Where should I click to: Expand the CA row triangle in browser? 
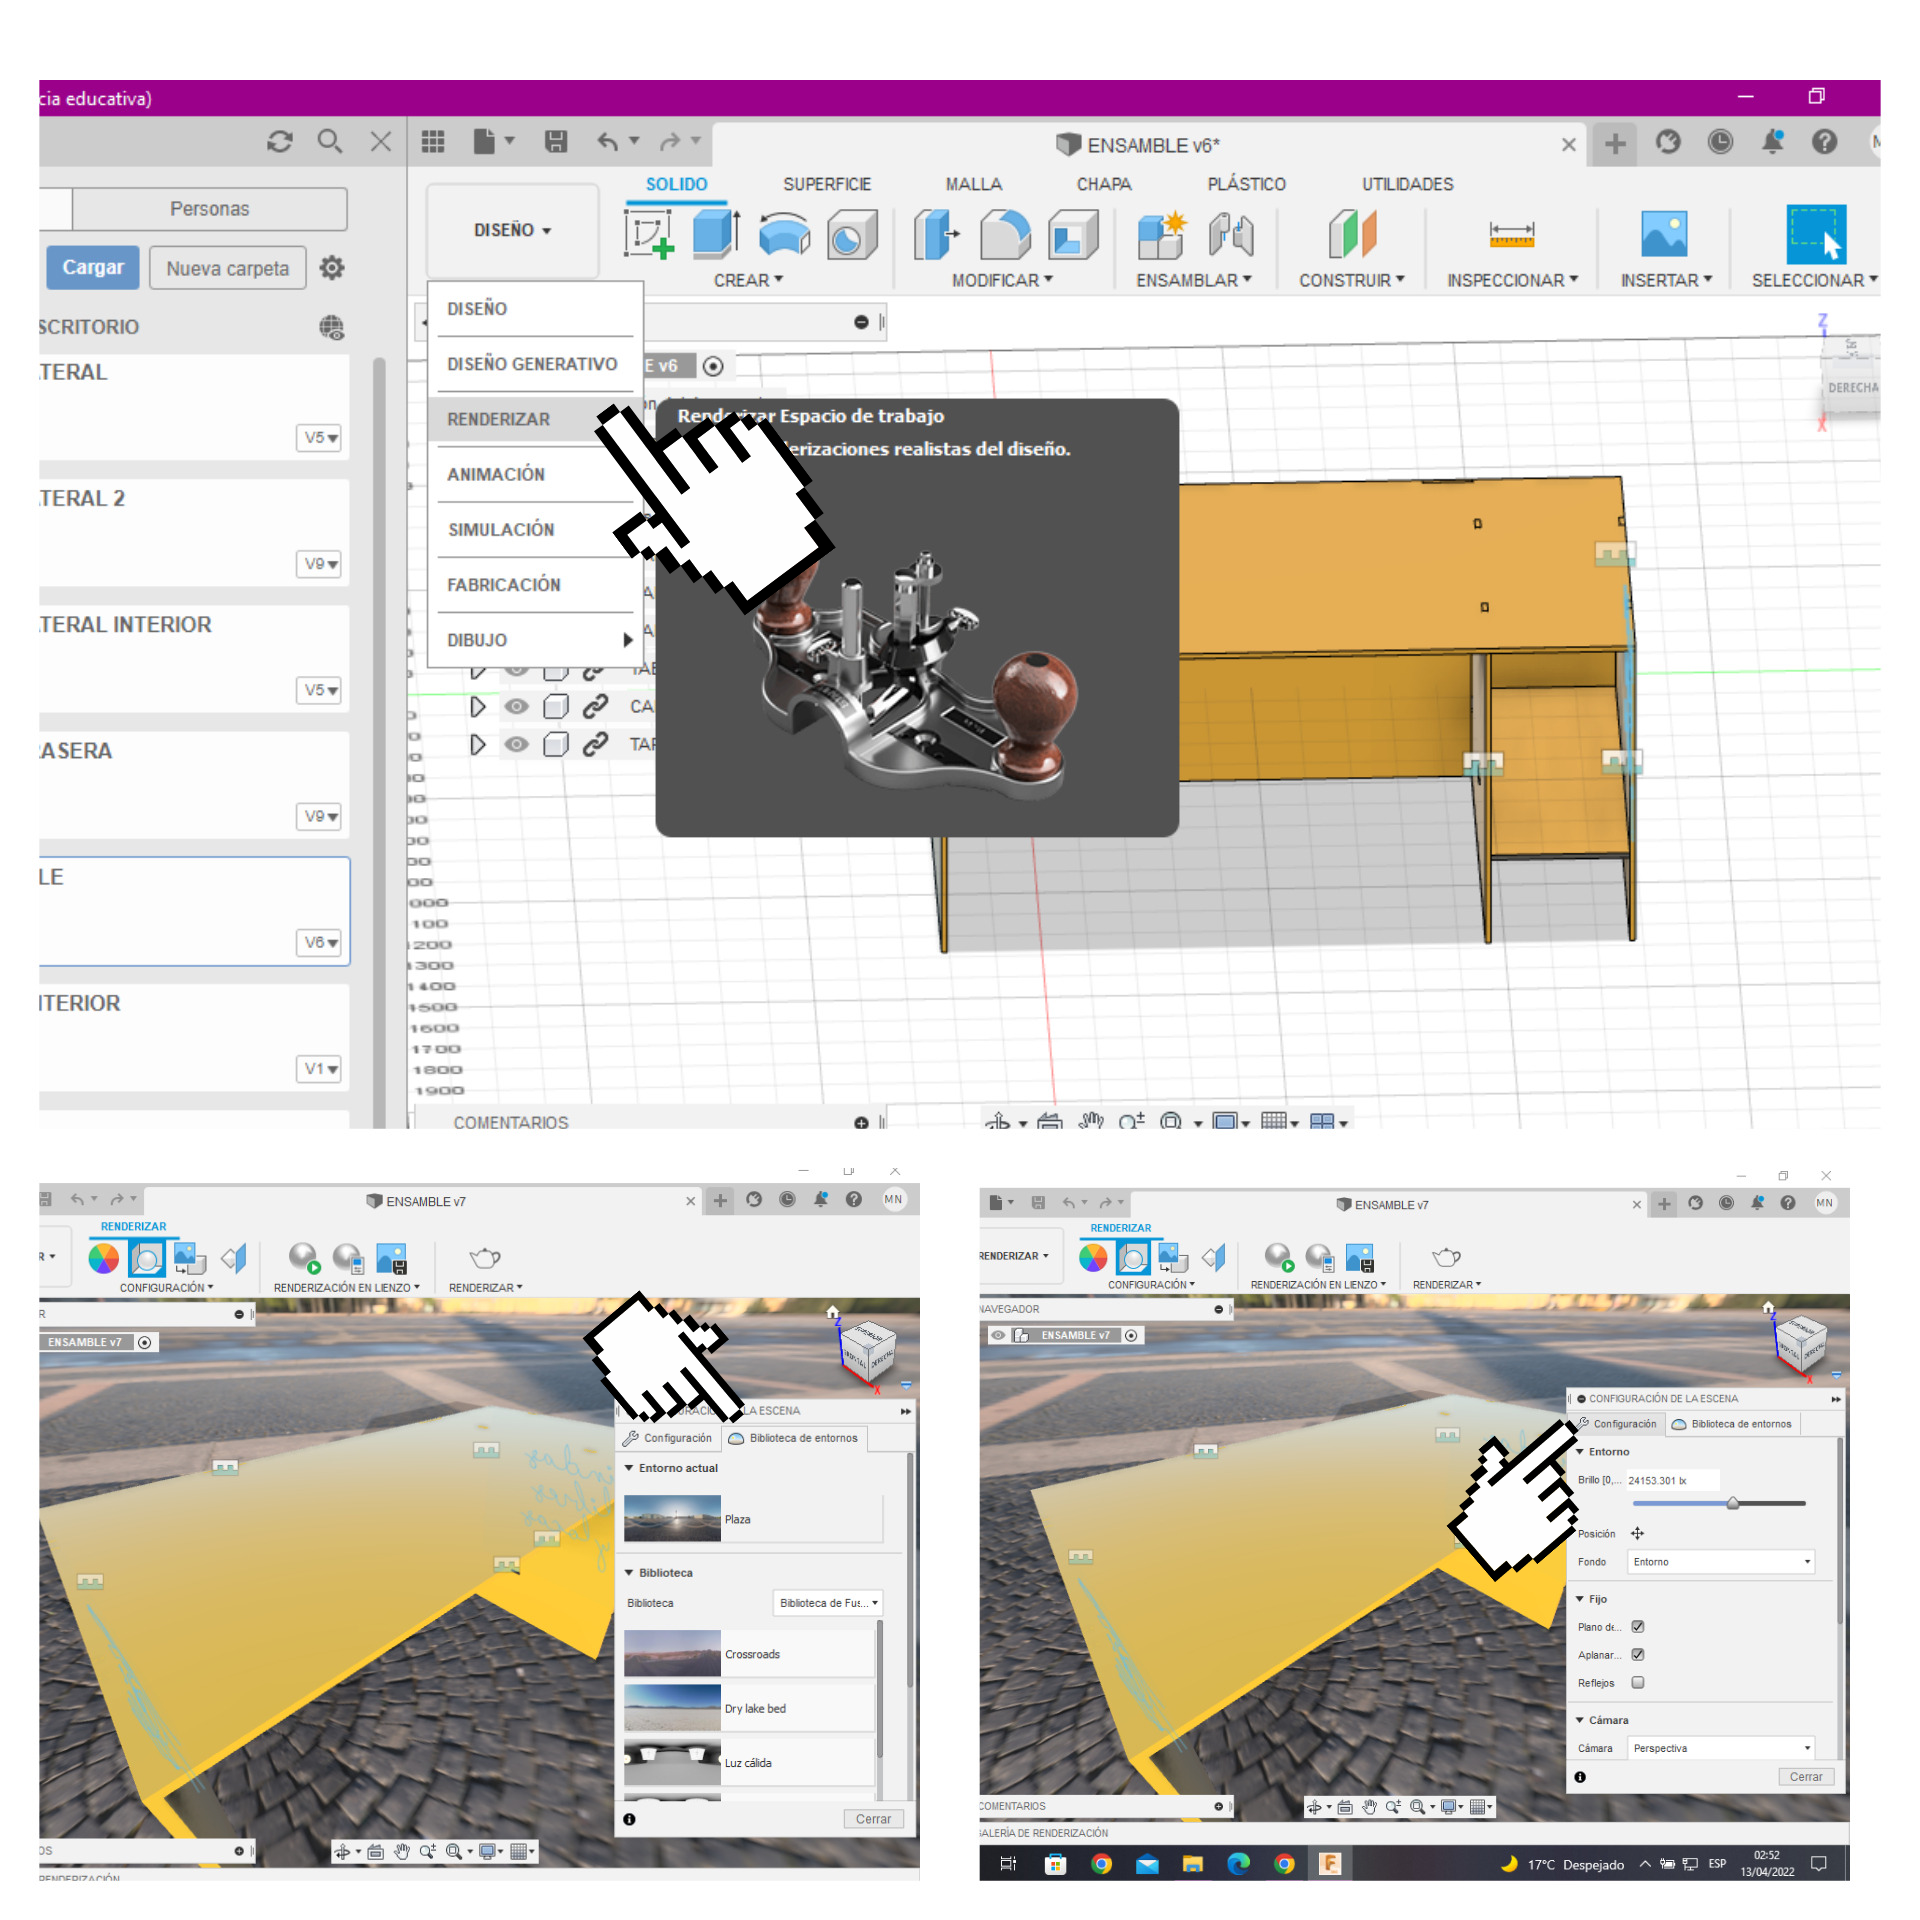[478, 706]
